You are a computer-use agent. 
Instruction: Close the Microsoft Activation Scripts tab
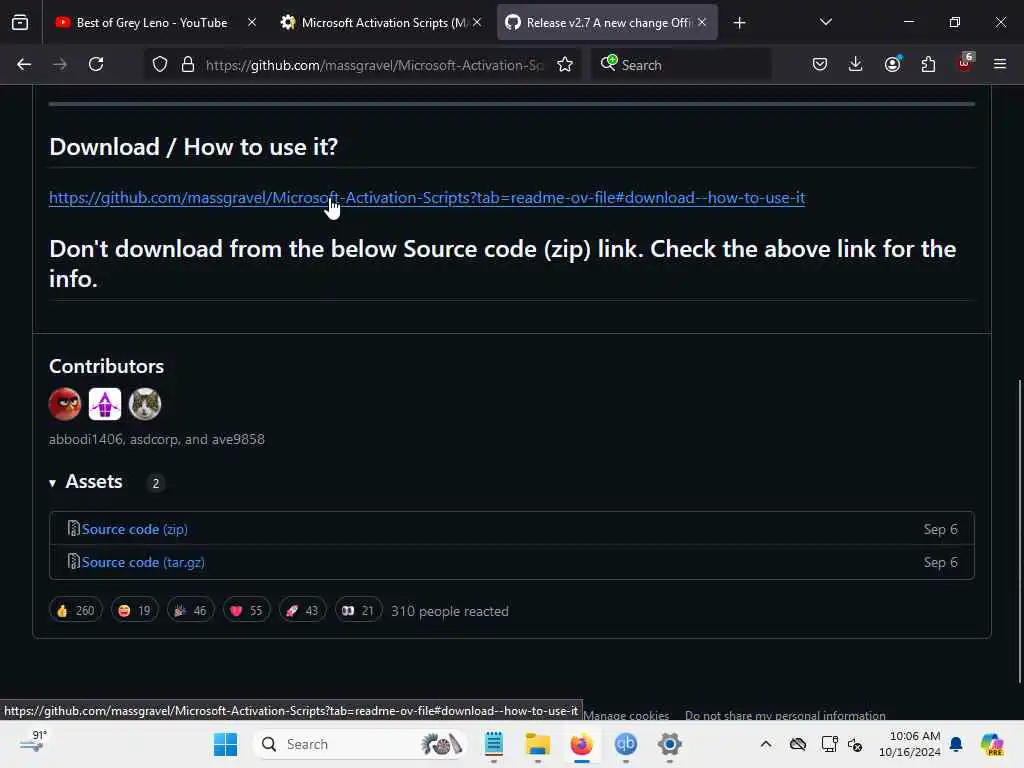click(477, 23)
